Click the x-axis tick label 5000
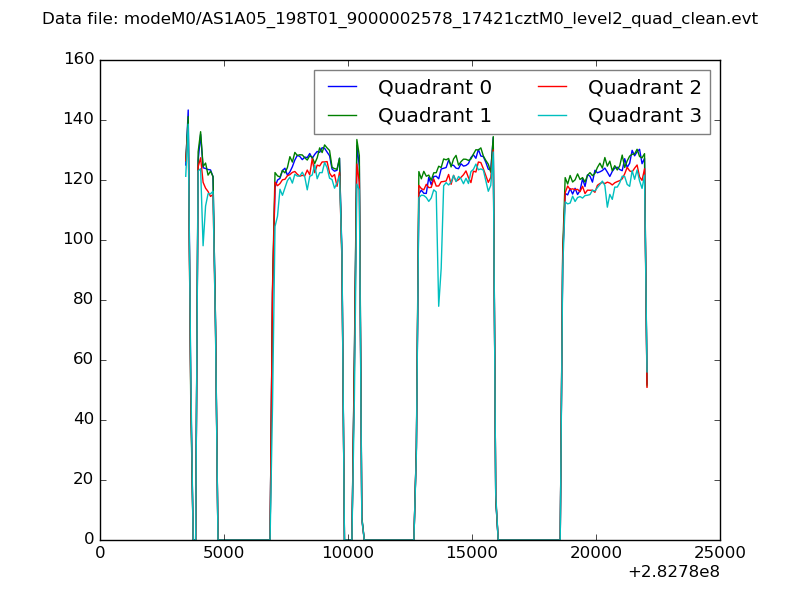Viewport: 800px width, 600px height. point(224,552)
